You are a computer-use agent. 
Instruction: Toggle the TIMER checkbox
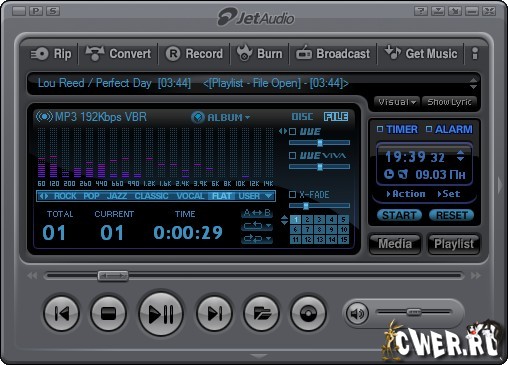(380, 129)
